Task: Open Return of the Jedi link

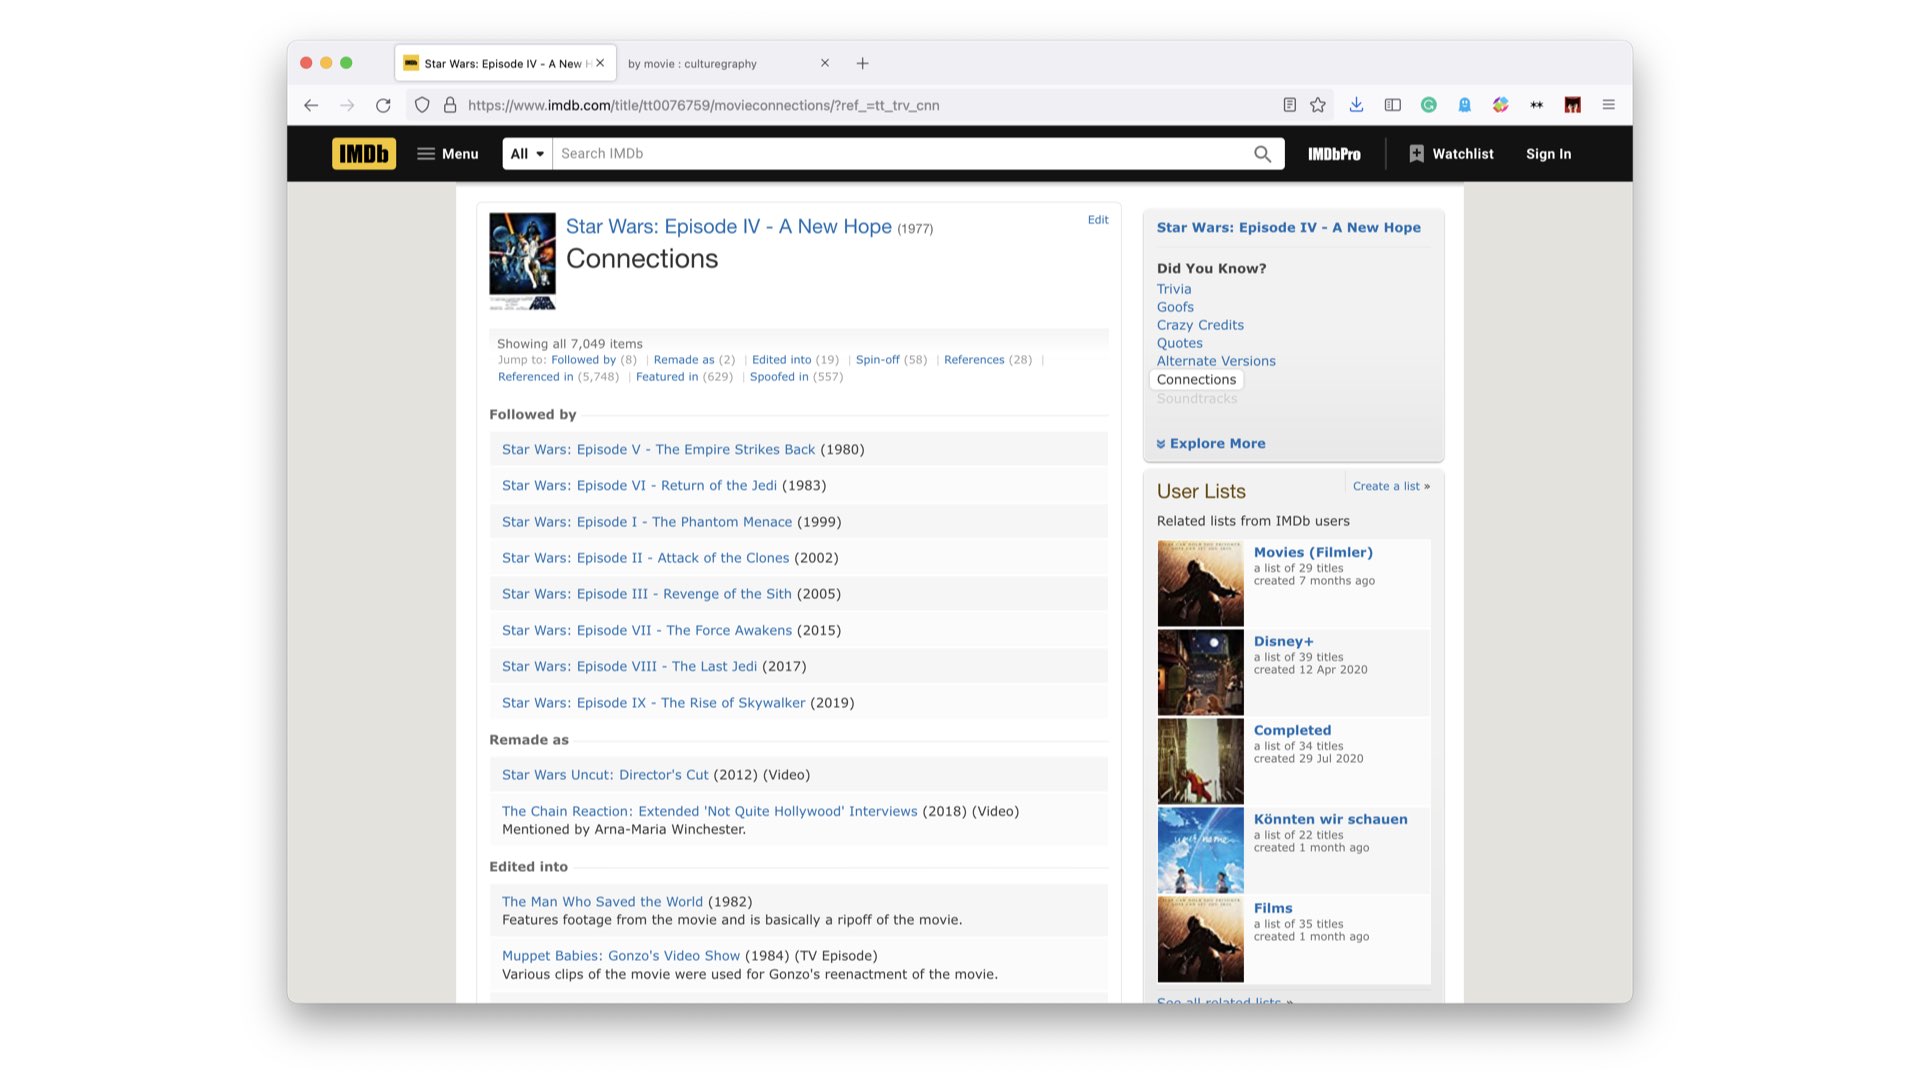Action: click(x=639, y=486)
